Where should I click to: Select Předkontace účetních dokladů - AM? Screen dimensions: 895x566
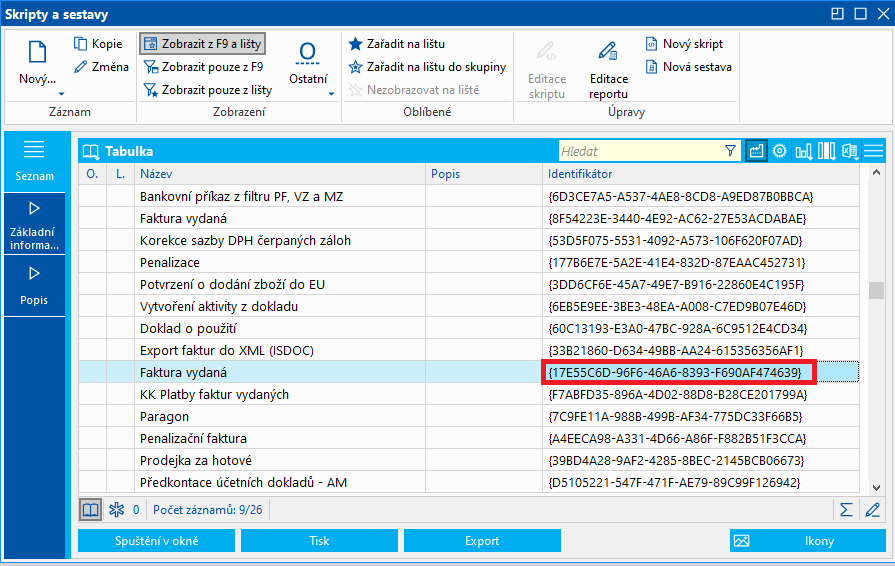[469, 482]
